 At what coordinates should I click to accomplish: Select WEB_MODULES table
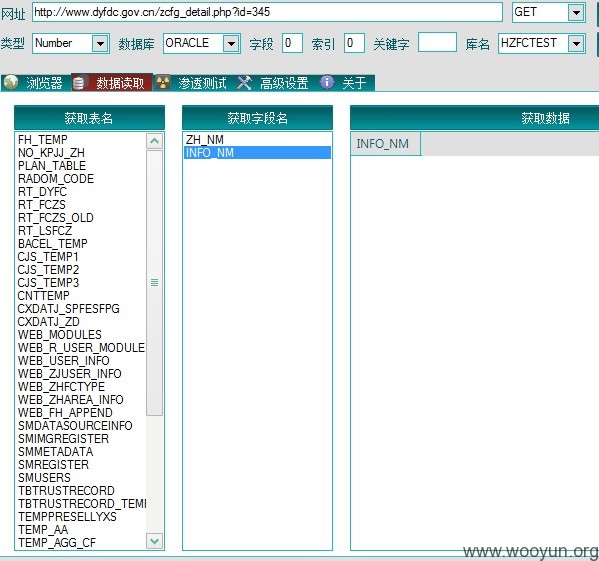[x=60, y=335]
